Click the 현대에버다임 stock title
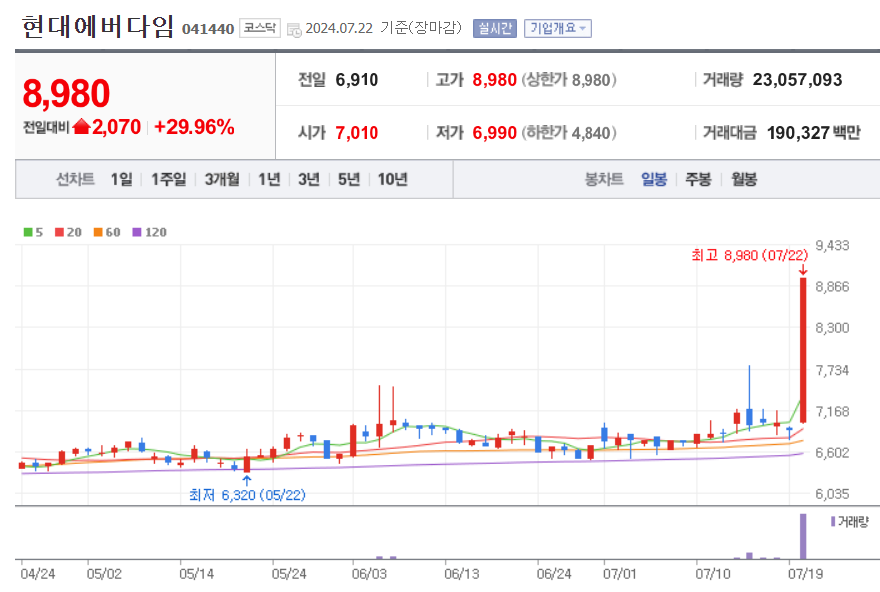The width and height of the screenshot is (880, 592). tap(98, 26)
